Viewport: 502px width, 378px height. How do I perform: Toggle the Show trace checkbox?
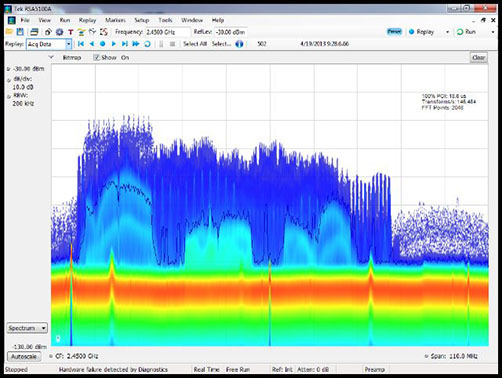(x=96, y=58)
